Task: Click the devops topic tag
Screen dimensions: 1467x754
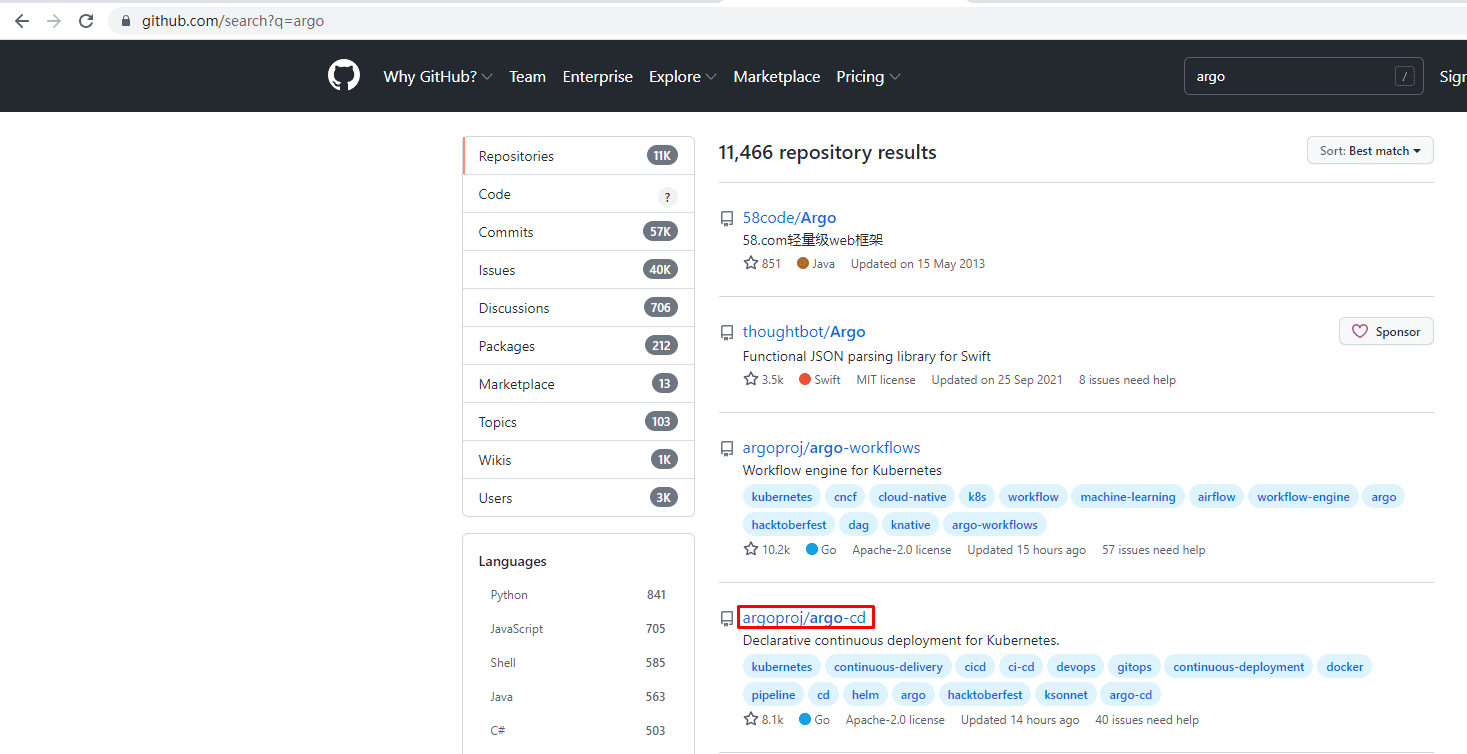Action: click(1076, 667)
